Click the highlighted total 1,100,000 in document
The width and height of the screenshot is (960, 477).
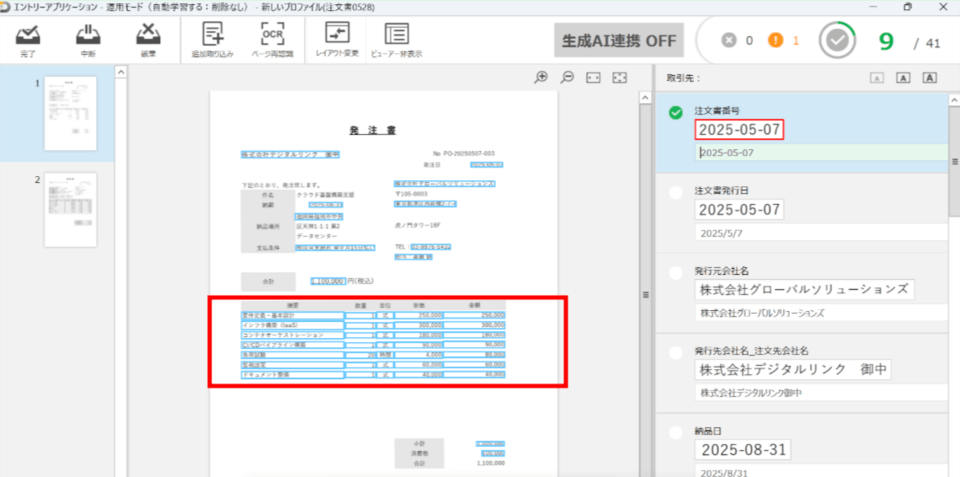coord(329,281)
